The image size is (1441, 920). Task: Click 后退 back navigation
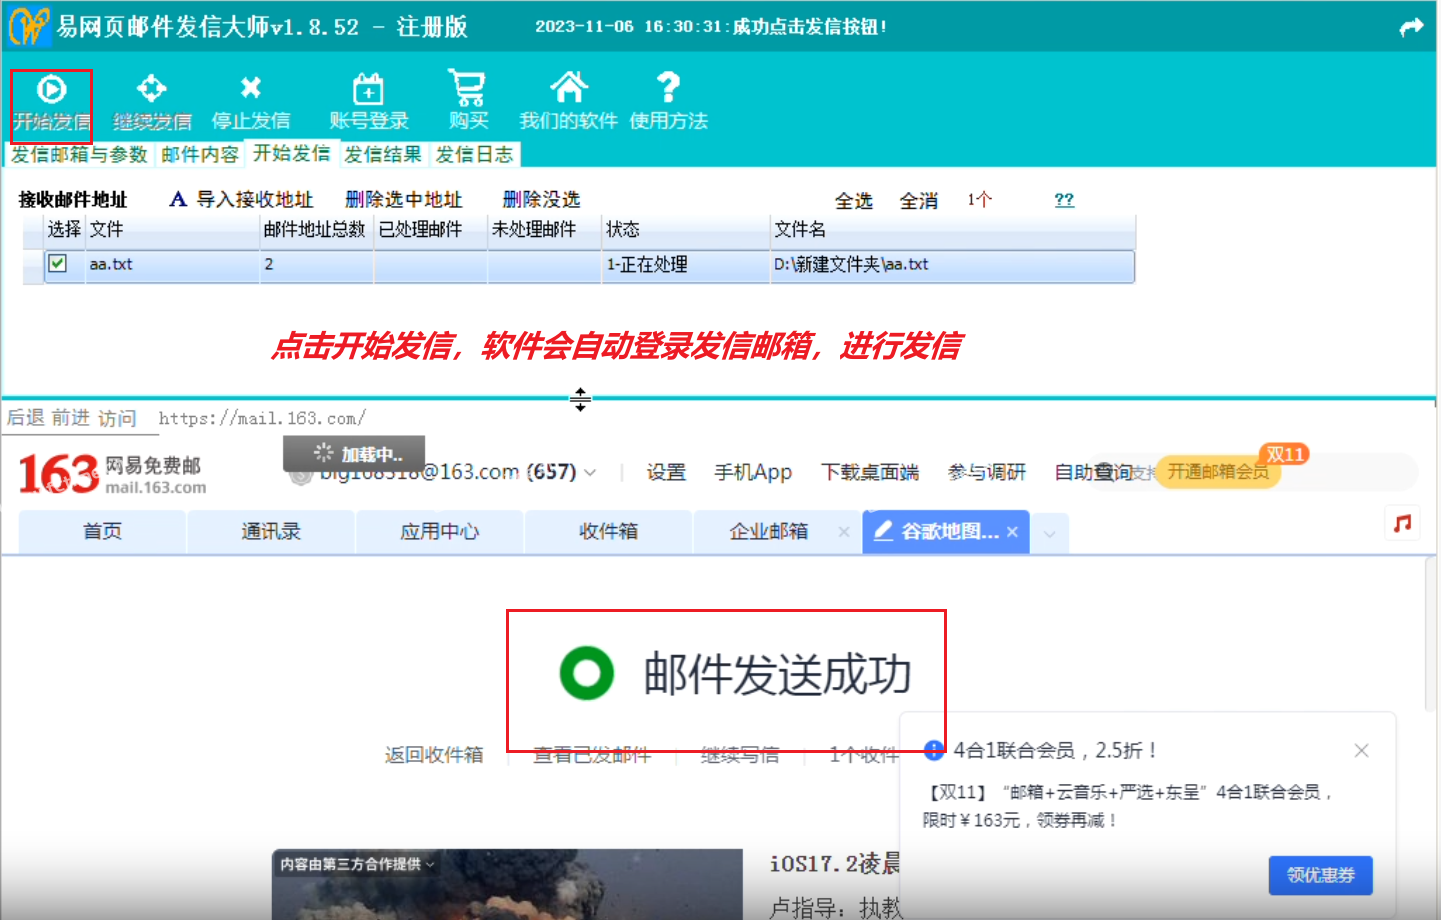25,417
